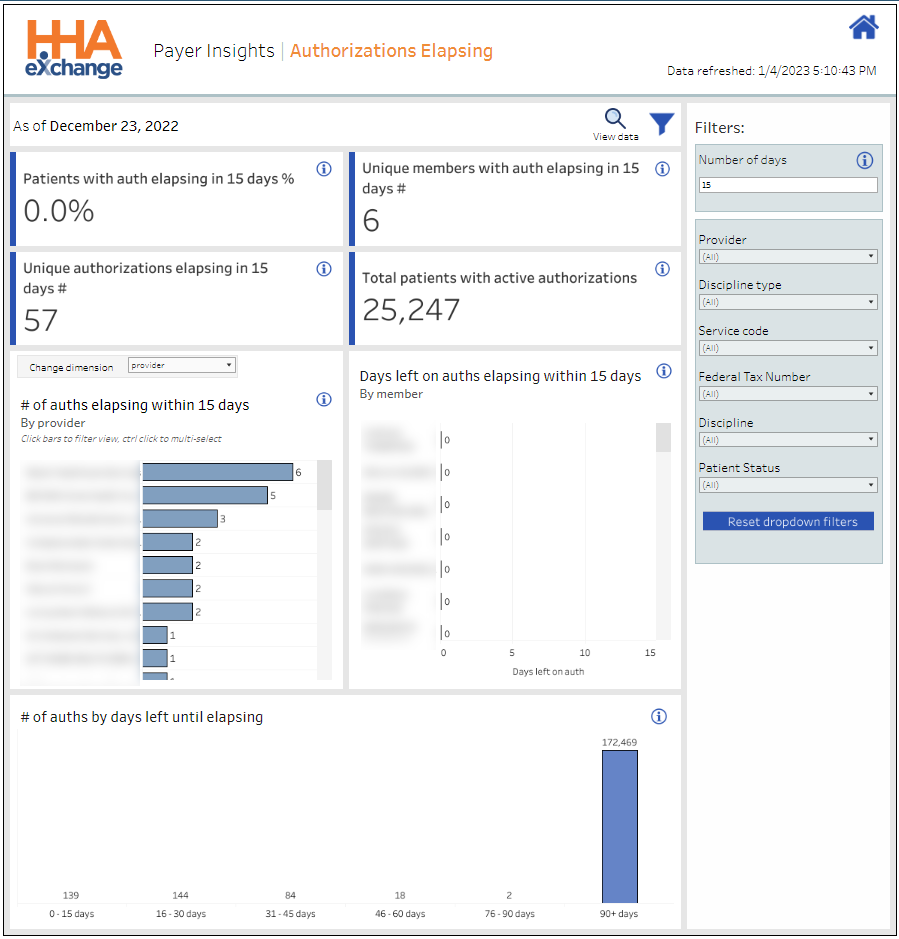The height and width of the screenshot is (939, 899).
Task: Click the 57 unique authorizations value
Action: [x=41, y=320]
